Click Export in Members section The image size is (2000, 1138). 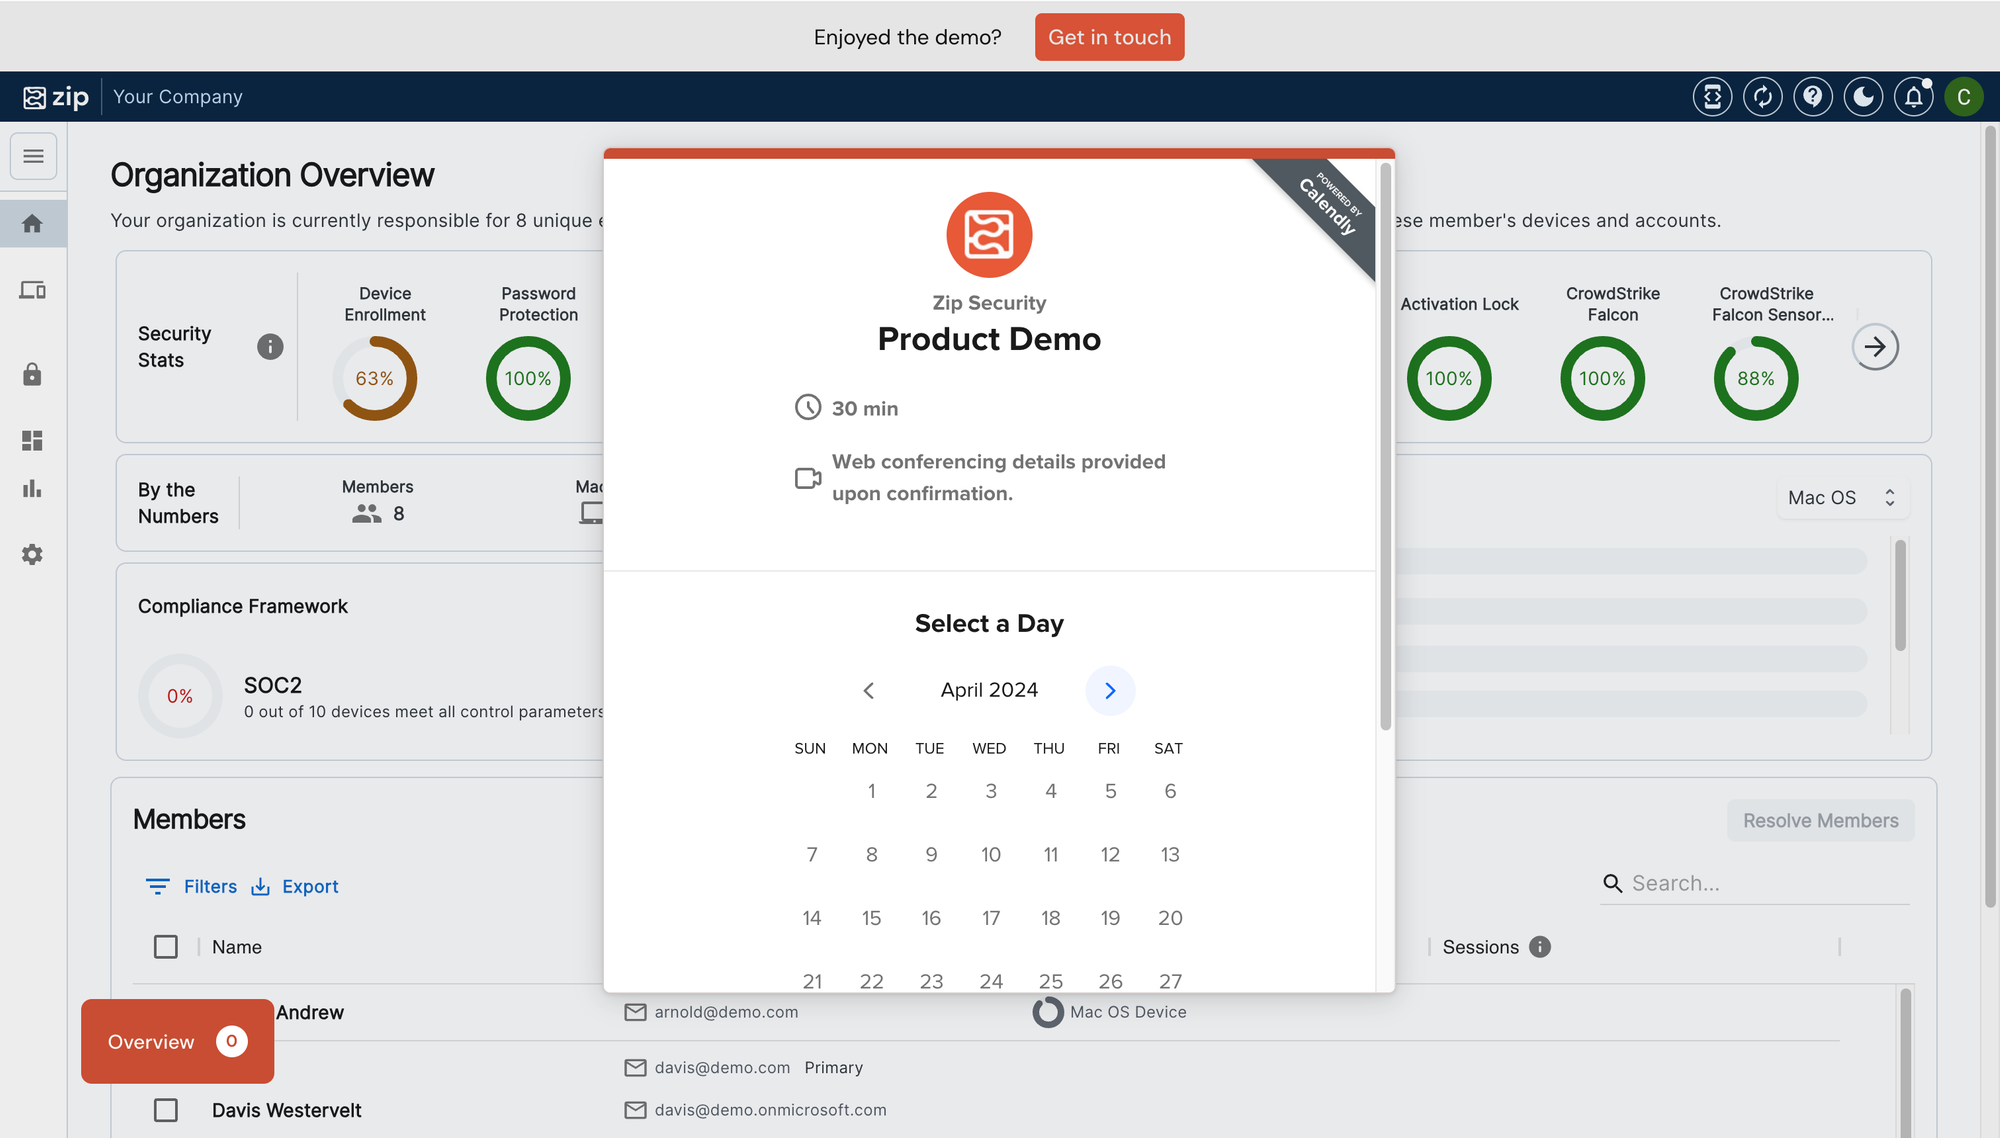[x=295, y=886]
